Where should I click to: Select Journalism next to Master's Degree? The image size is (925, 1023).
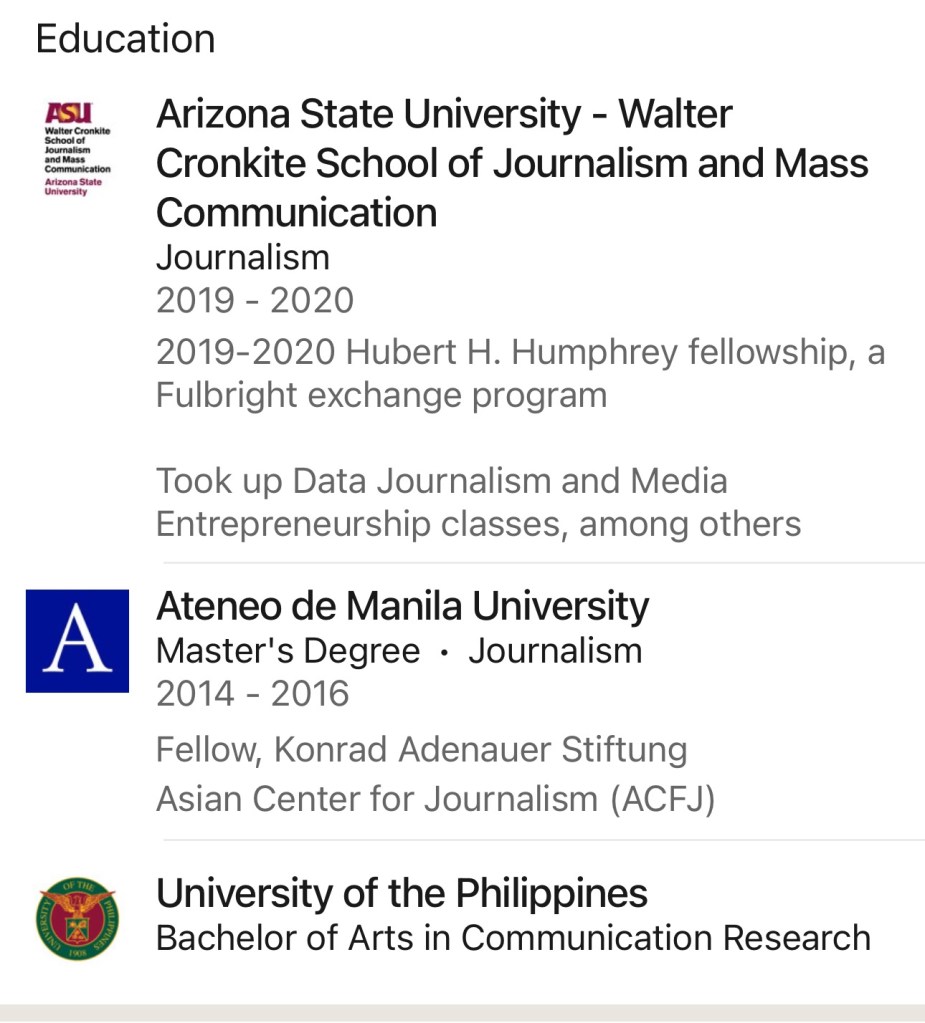click(555, 651)
